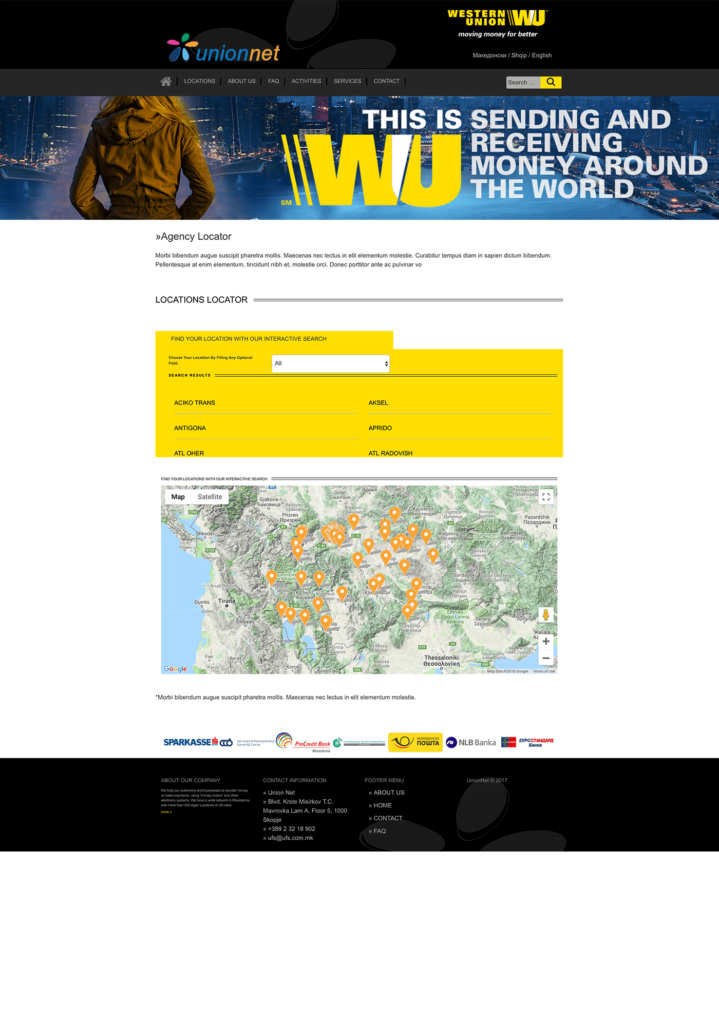The height and width of the screenshot is (1024, 719).
Task: Click the yellow search magnifier button
Action: (551, 82)
